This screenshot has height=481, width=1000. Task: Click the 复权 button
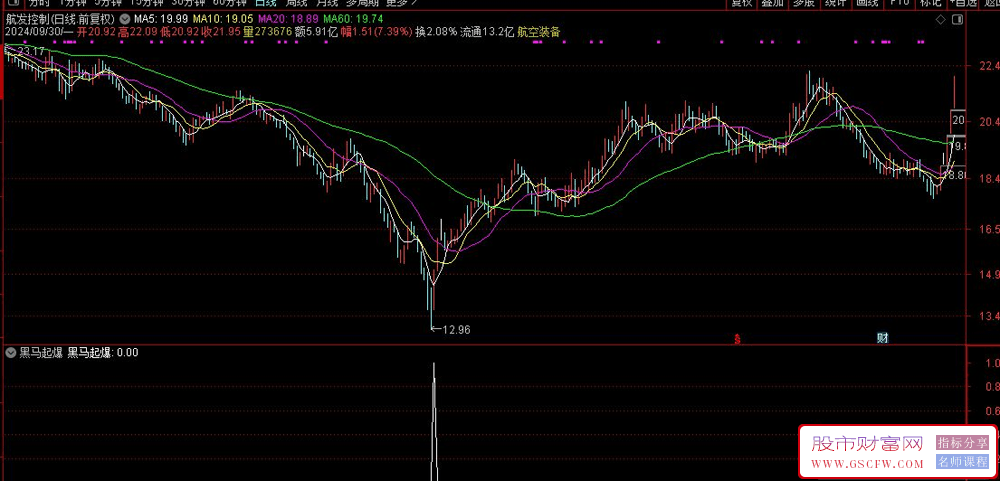pyautogui.click(x=741, y=3)
